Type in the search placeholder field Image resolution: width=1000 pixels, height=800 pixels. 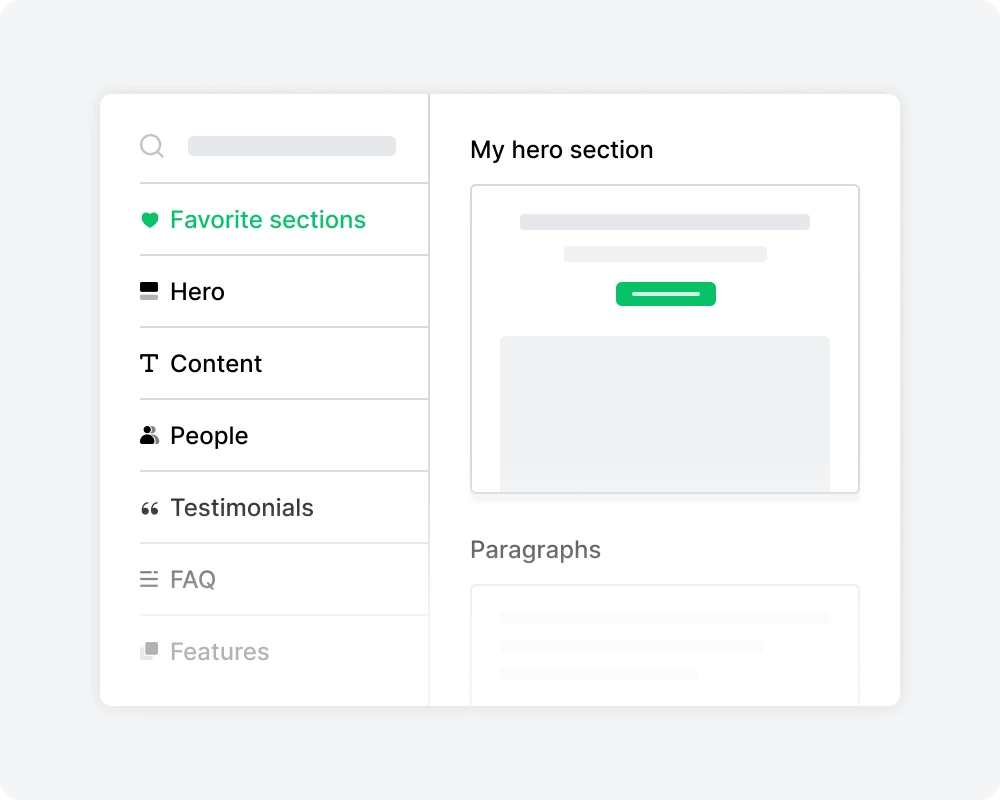[x=292, y=147]
